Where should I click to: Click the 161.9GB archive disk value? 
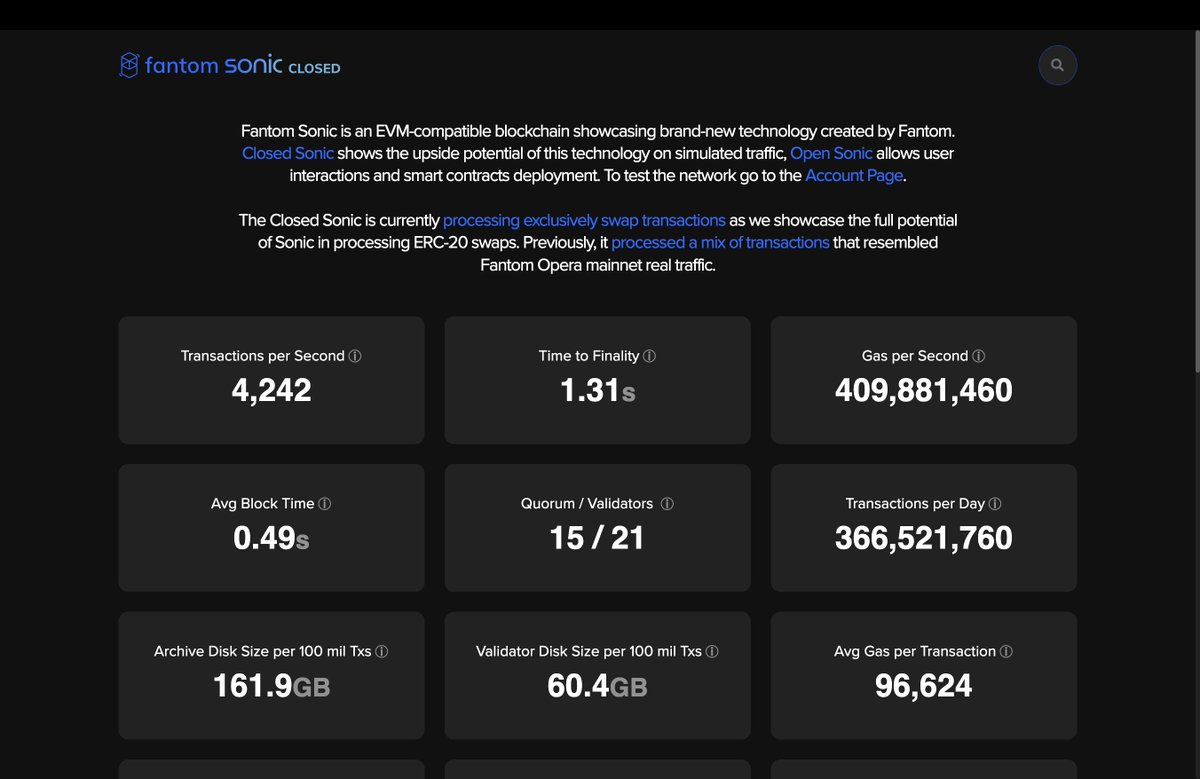pyautogui.click(x=271, y=686)
